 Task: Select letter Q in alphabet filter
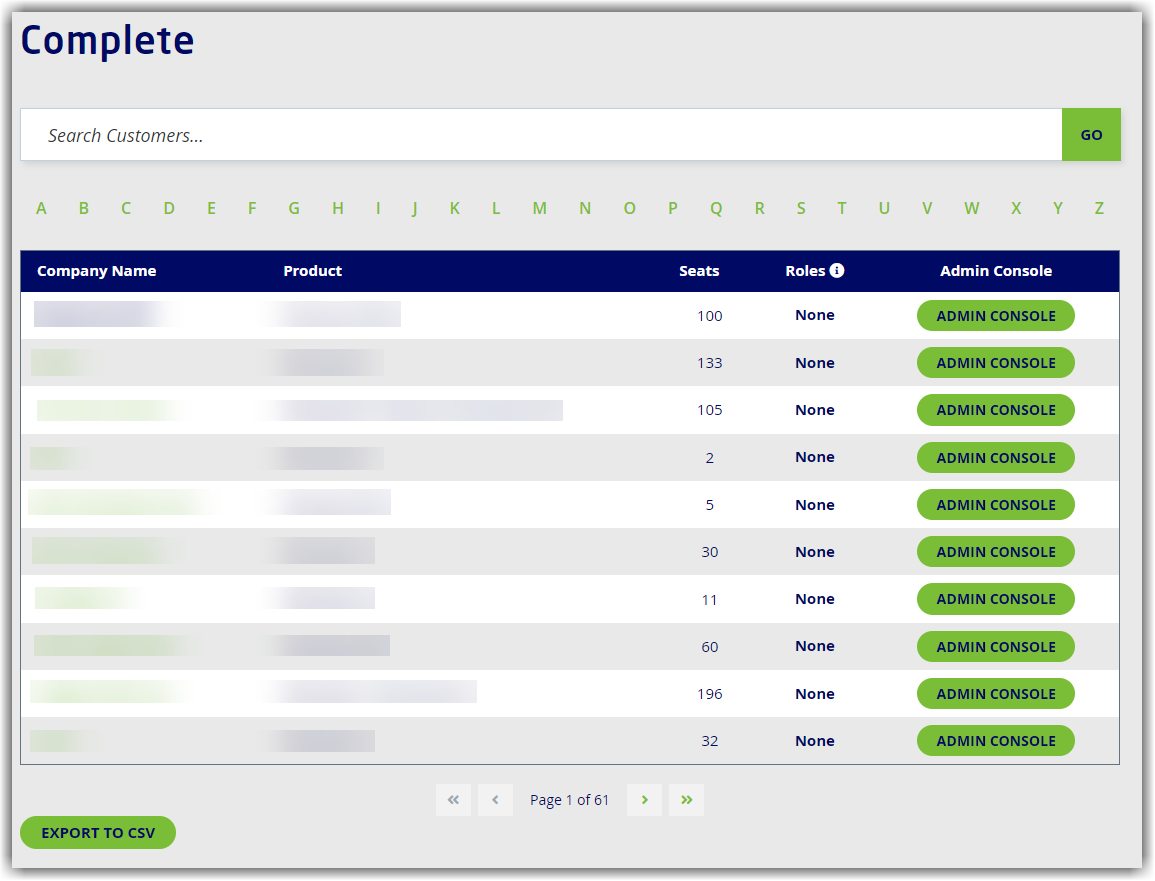[x=716, y=208]
